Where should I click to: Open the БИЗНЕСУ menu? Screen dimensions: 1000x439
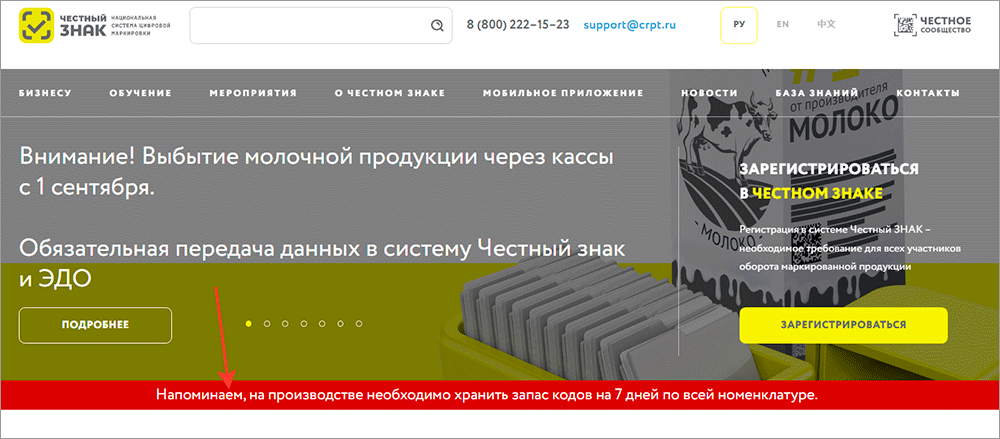tap(45, 93)
